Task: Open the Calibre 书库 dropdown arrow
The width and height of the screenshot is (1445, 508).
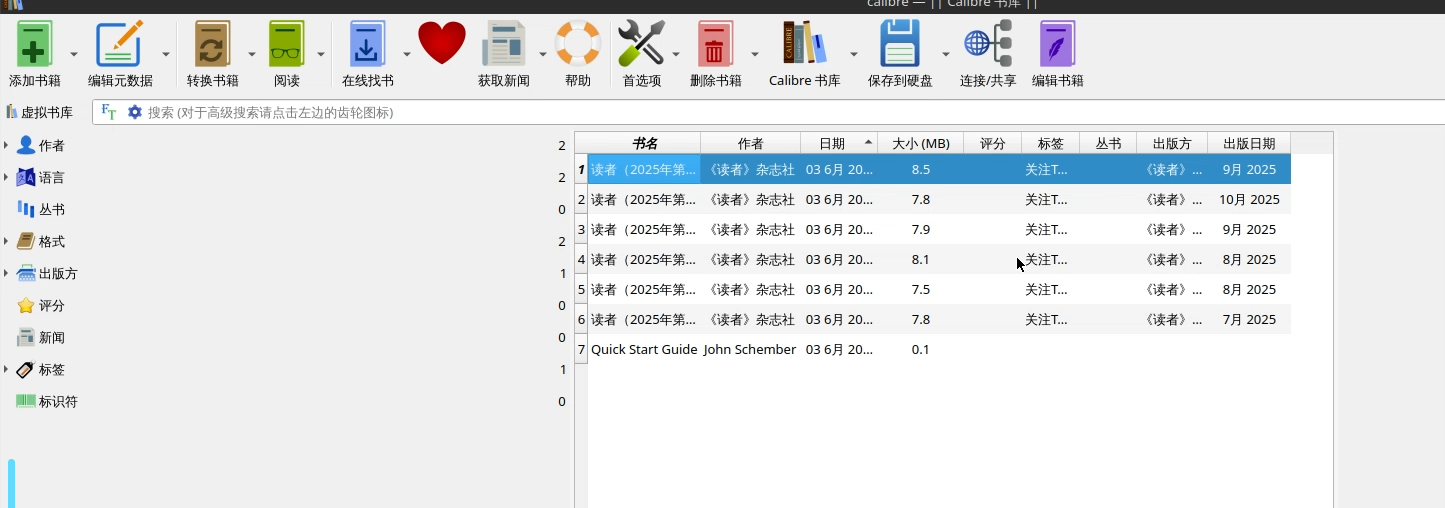Action: [x=854, y=54]
